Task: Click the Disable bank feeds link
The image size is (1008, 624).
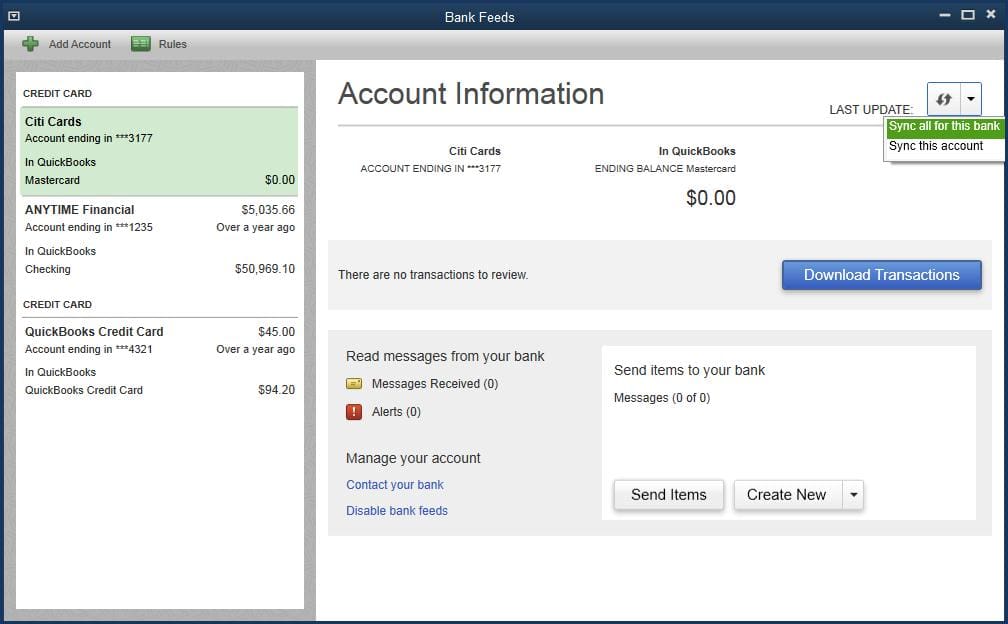Action: tap(397, 511)
